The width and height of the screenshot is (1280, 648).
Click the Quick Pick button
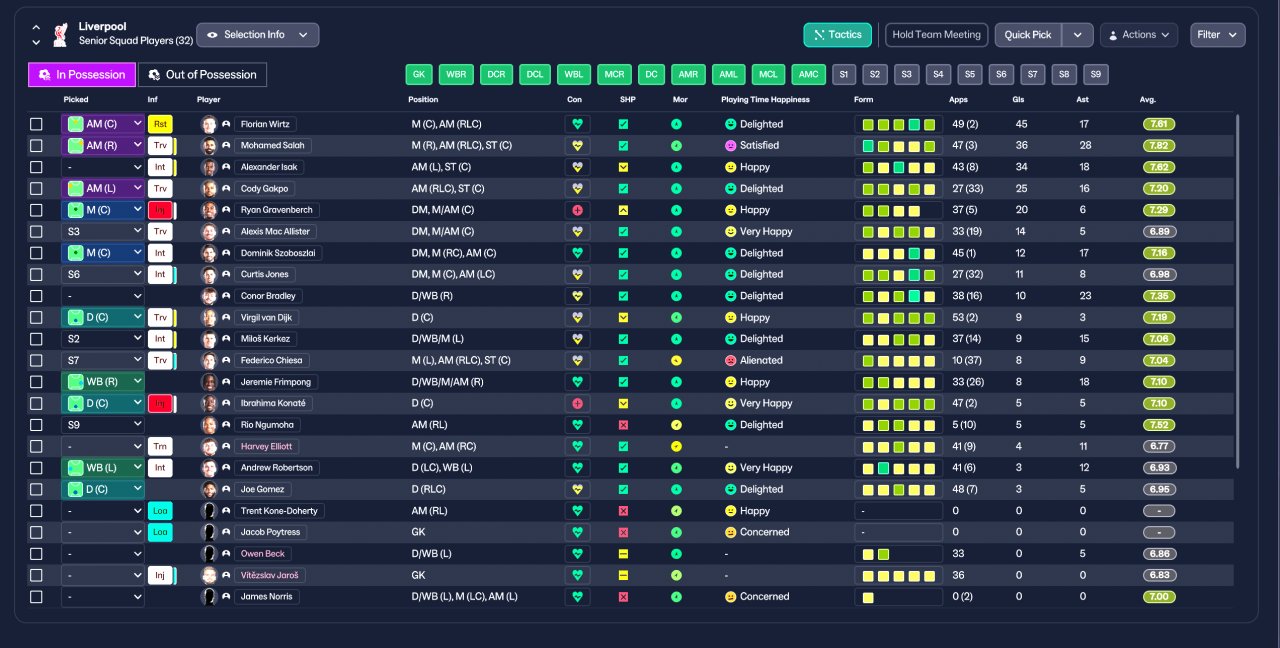point(1028,35)
